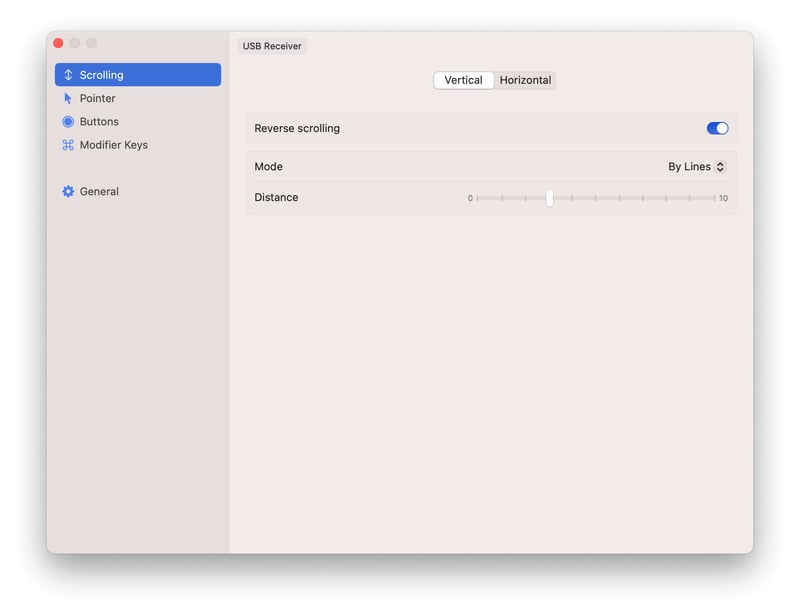Click the Distance slider handle
This screenshot has width=800, height=615.
(x=550, y=198)
